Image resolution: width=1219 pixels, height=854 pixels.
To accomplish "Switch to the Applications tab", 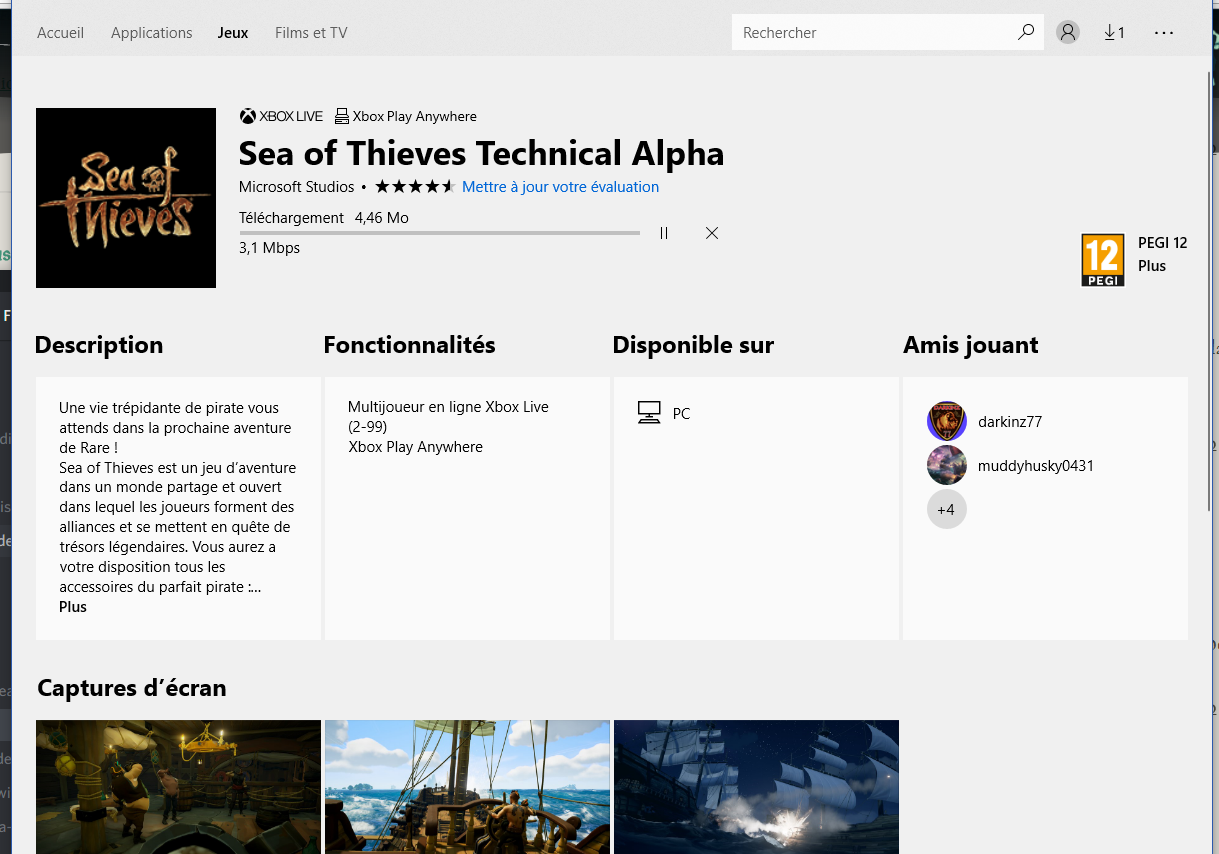I will pos(151,32).
